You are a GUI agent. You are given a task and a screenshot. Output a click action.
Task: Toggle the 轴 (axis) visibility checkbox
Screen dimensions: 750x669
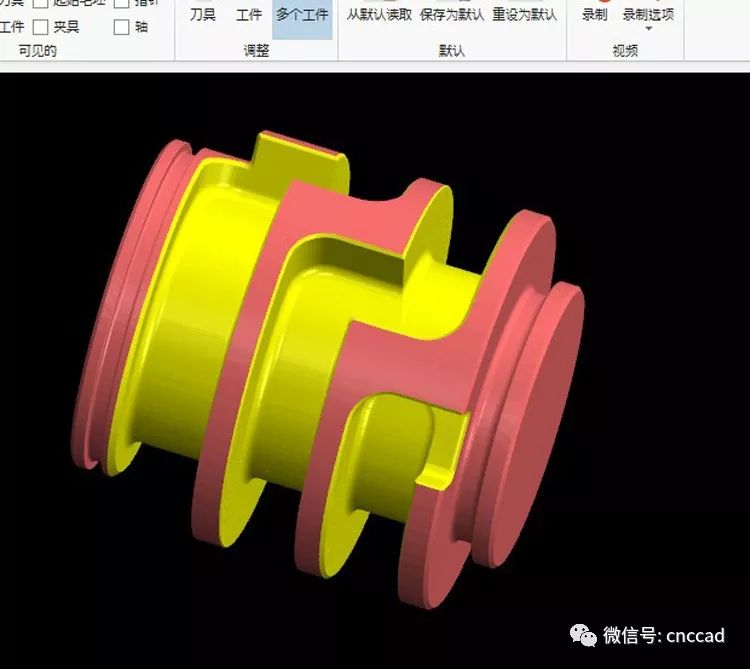coord(121,27)
